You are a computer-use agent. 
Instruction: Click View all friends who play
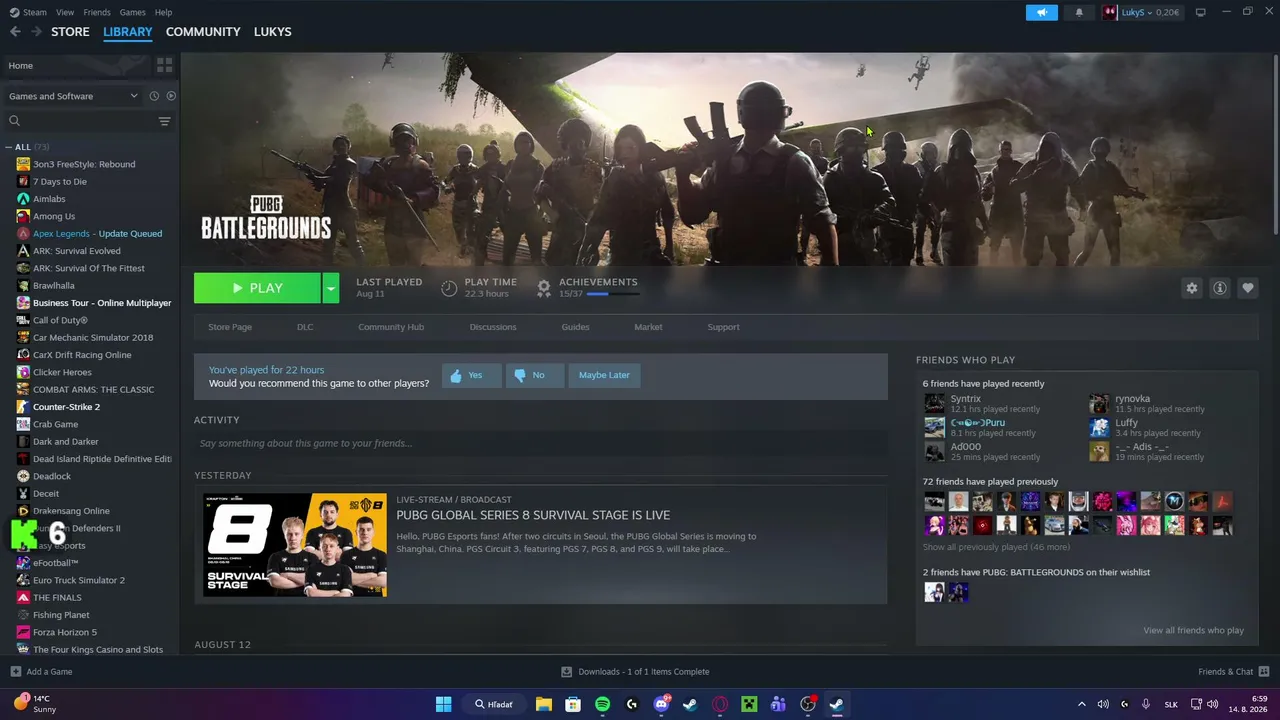(1193, 630)
